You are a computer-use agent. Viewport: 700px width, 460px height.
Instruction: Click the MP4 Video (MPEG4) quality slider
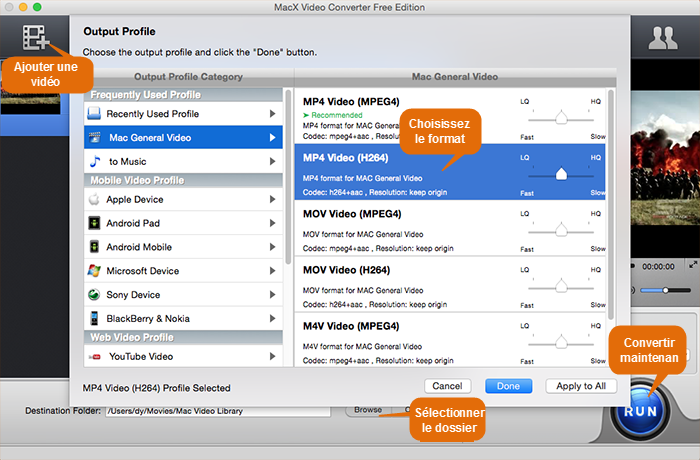pos(561,119)
